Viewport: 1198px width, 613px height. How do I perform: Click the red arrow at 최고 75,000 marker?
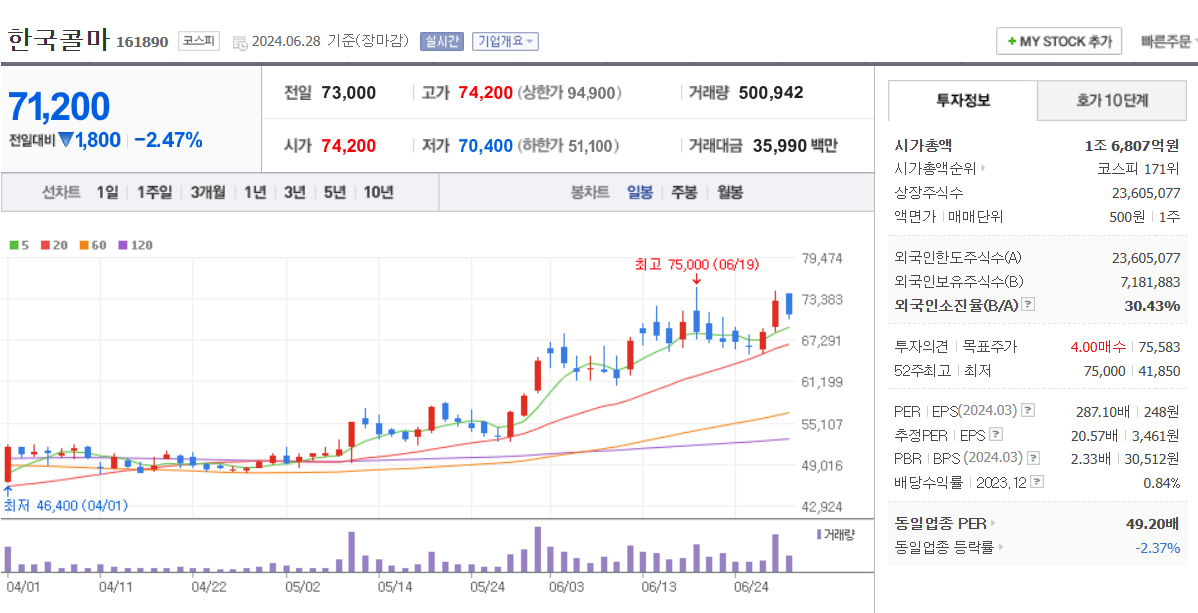[x=697, y=280]
